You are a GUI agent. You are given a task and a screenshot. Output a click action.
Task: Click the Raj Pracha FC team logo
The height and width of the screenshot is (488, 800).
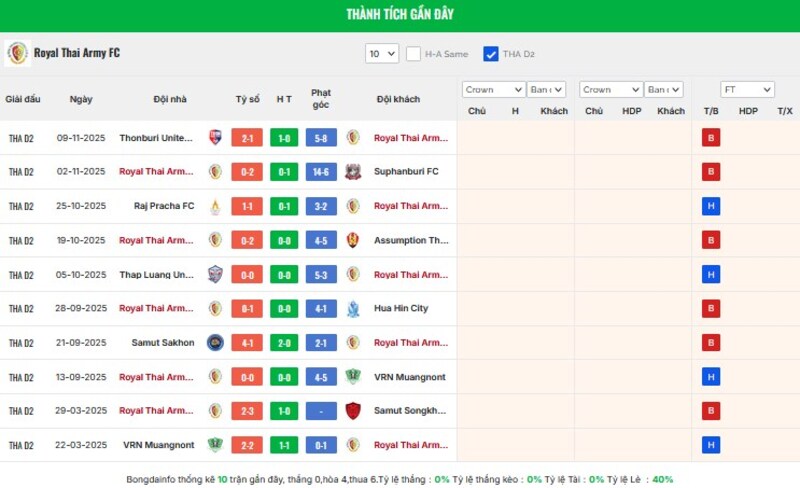pyautogui.click(x=215, y=206)
